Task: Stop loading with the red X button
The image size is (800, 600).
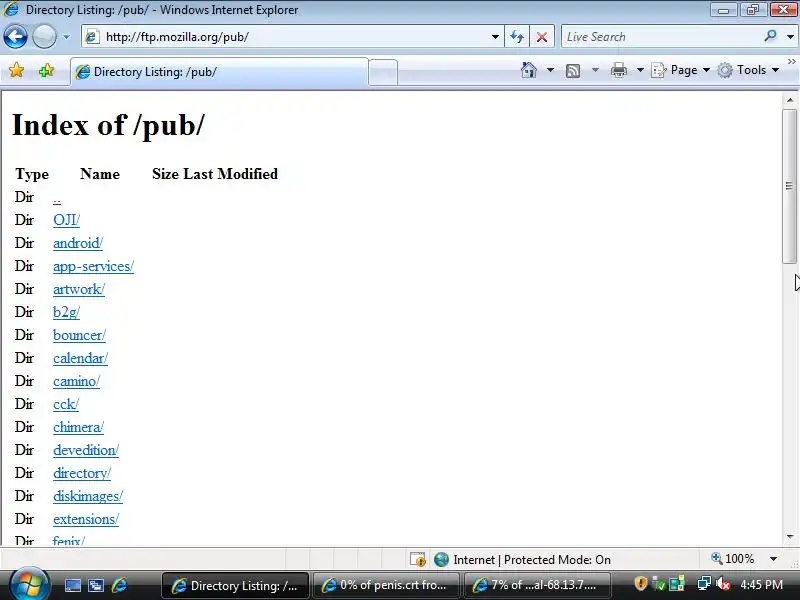Action: [542, 37]
